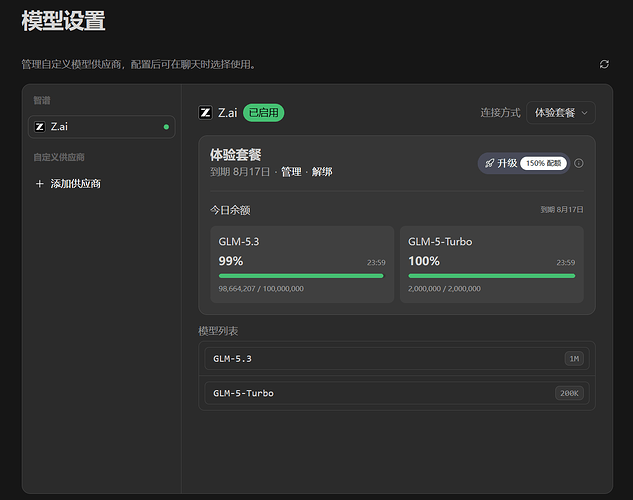Screen dimensions: 633x500
Task: Click the rocket icon on upgrade button
Action: pyautogui.click(x=489, y=163)
